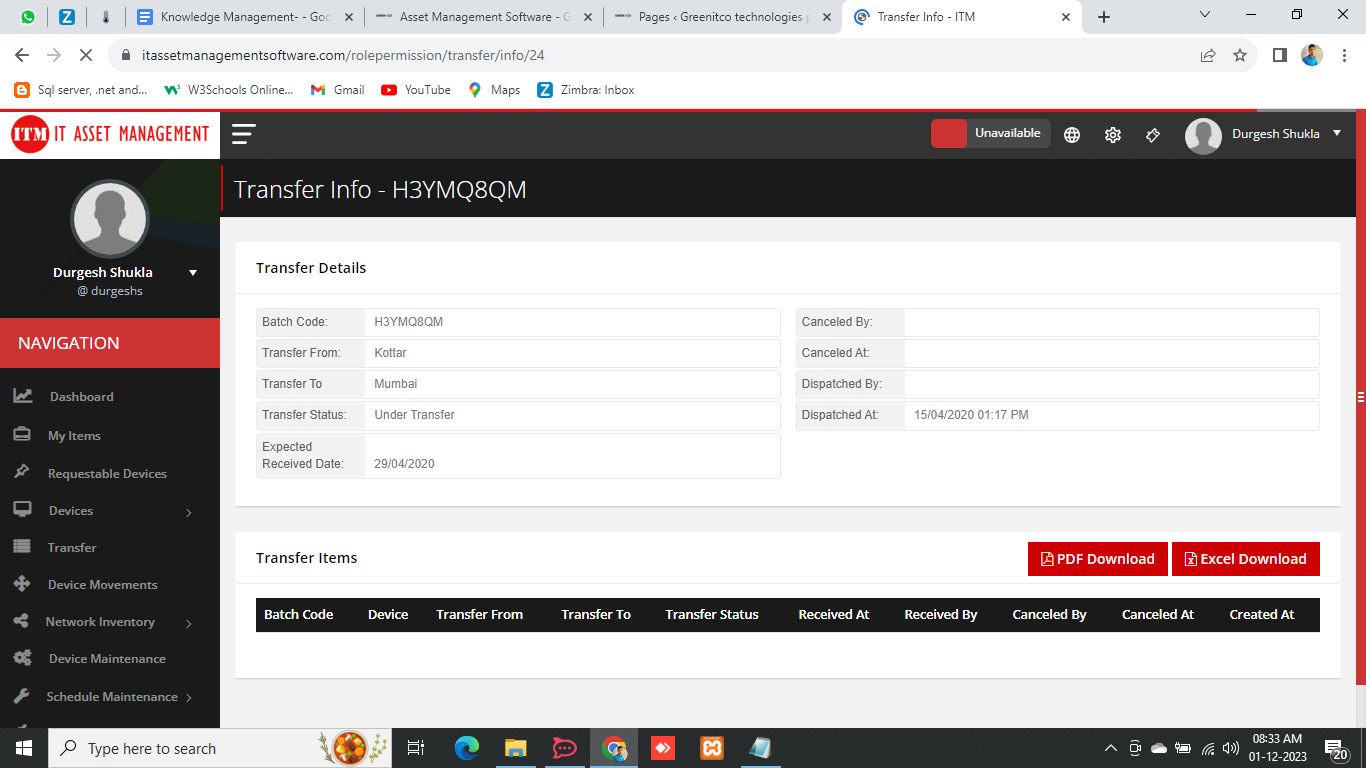Toggle the sidebar hamburger menu icon
This screenshot has width=1366, height=768.
tap(244, 134)
